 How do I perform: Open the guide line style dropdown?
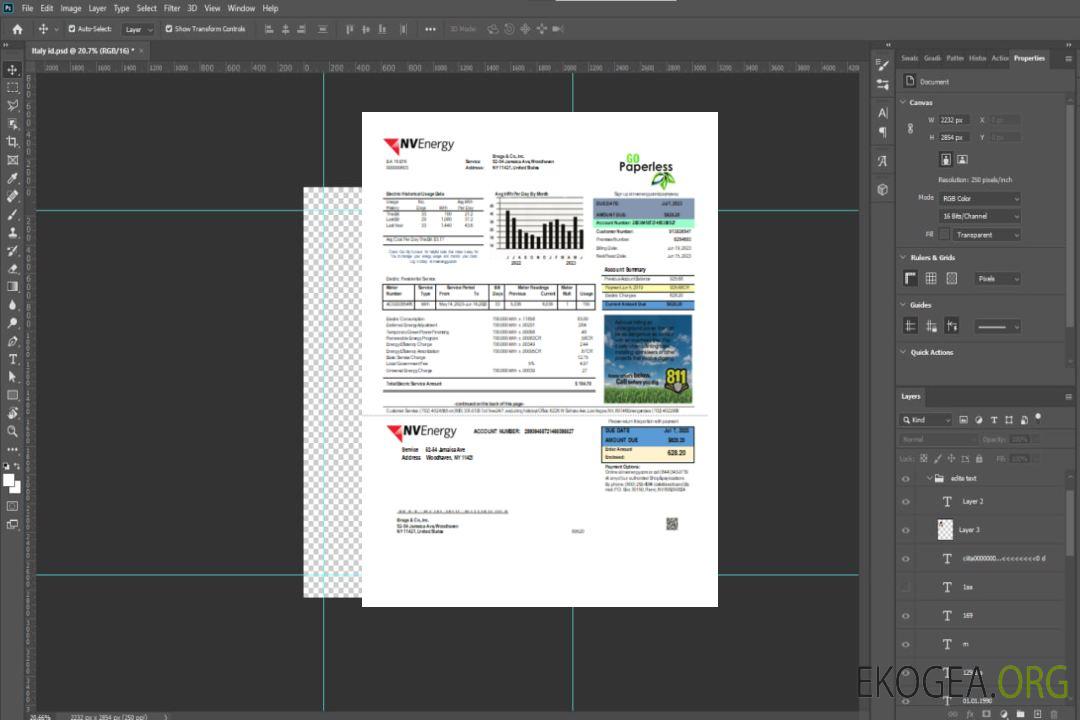[x=997, y=327]
